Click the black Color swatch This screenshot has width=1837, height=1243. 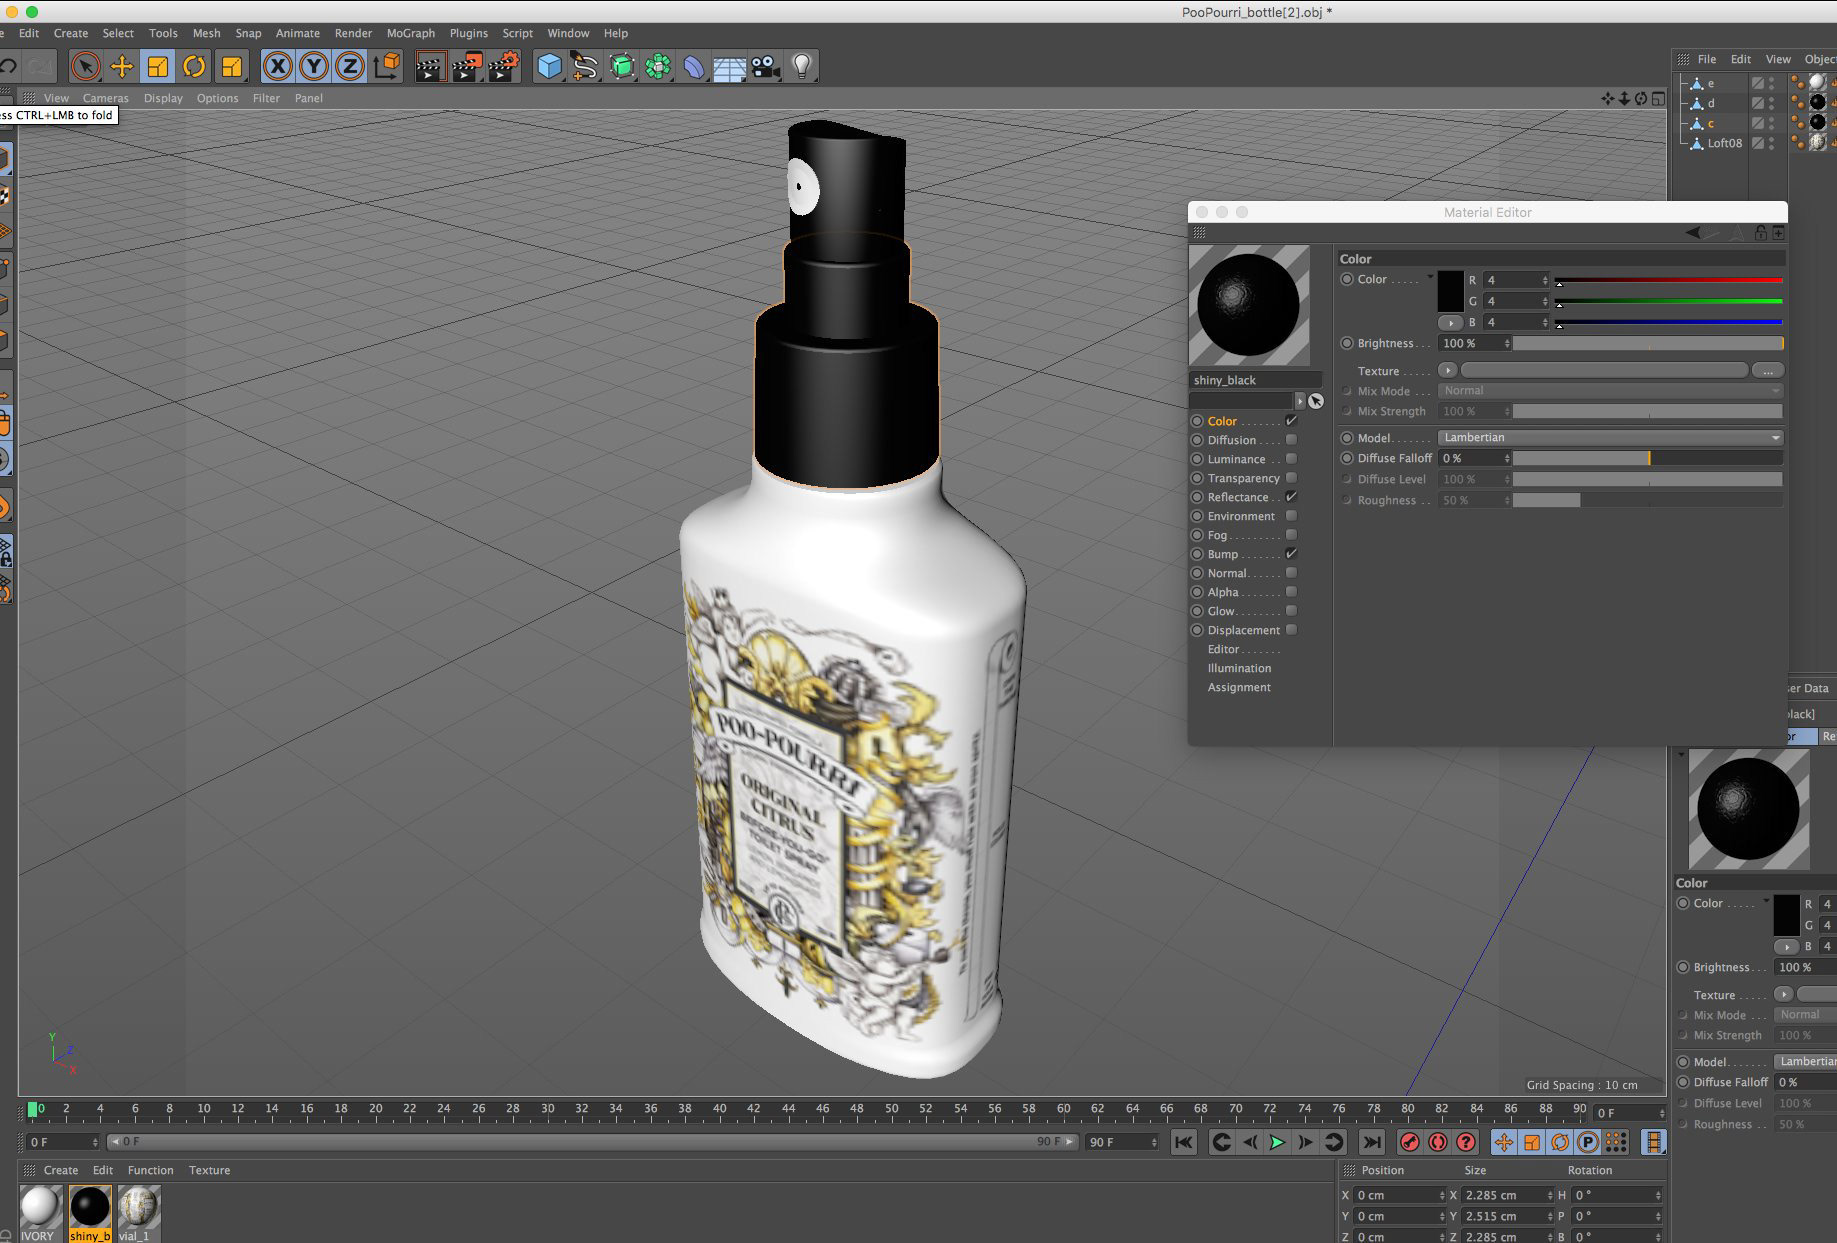(x=1450, y=291)
